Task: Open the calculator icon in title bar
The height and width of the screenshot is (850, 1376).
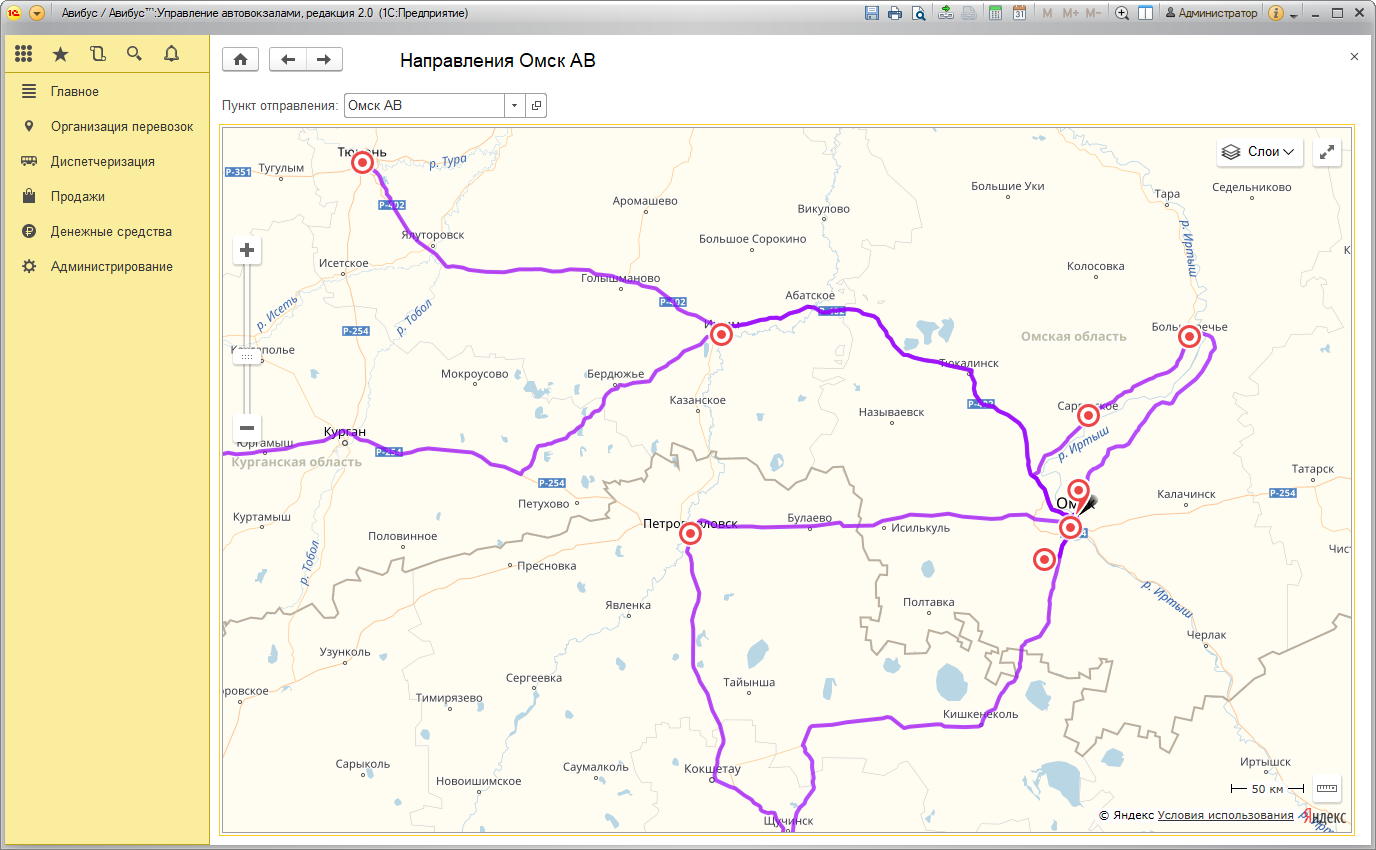Action: pos(995,13)
